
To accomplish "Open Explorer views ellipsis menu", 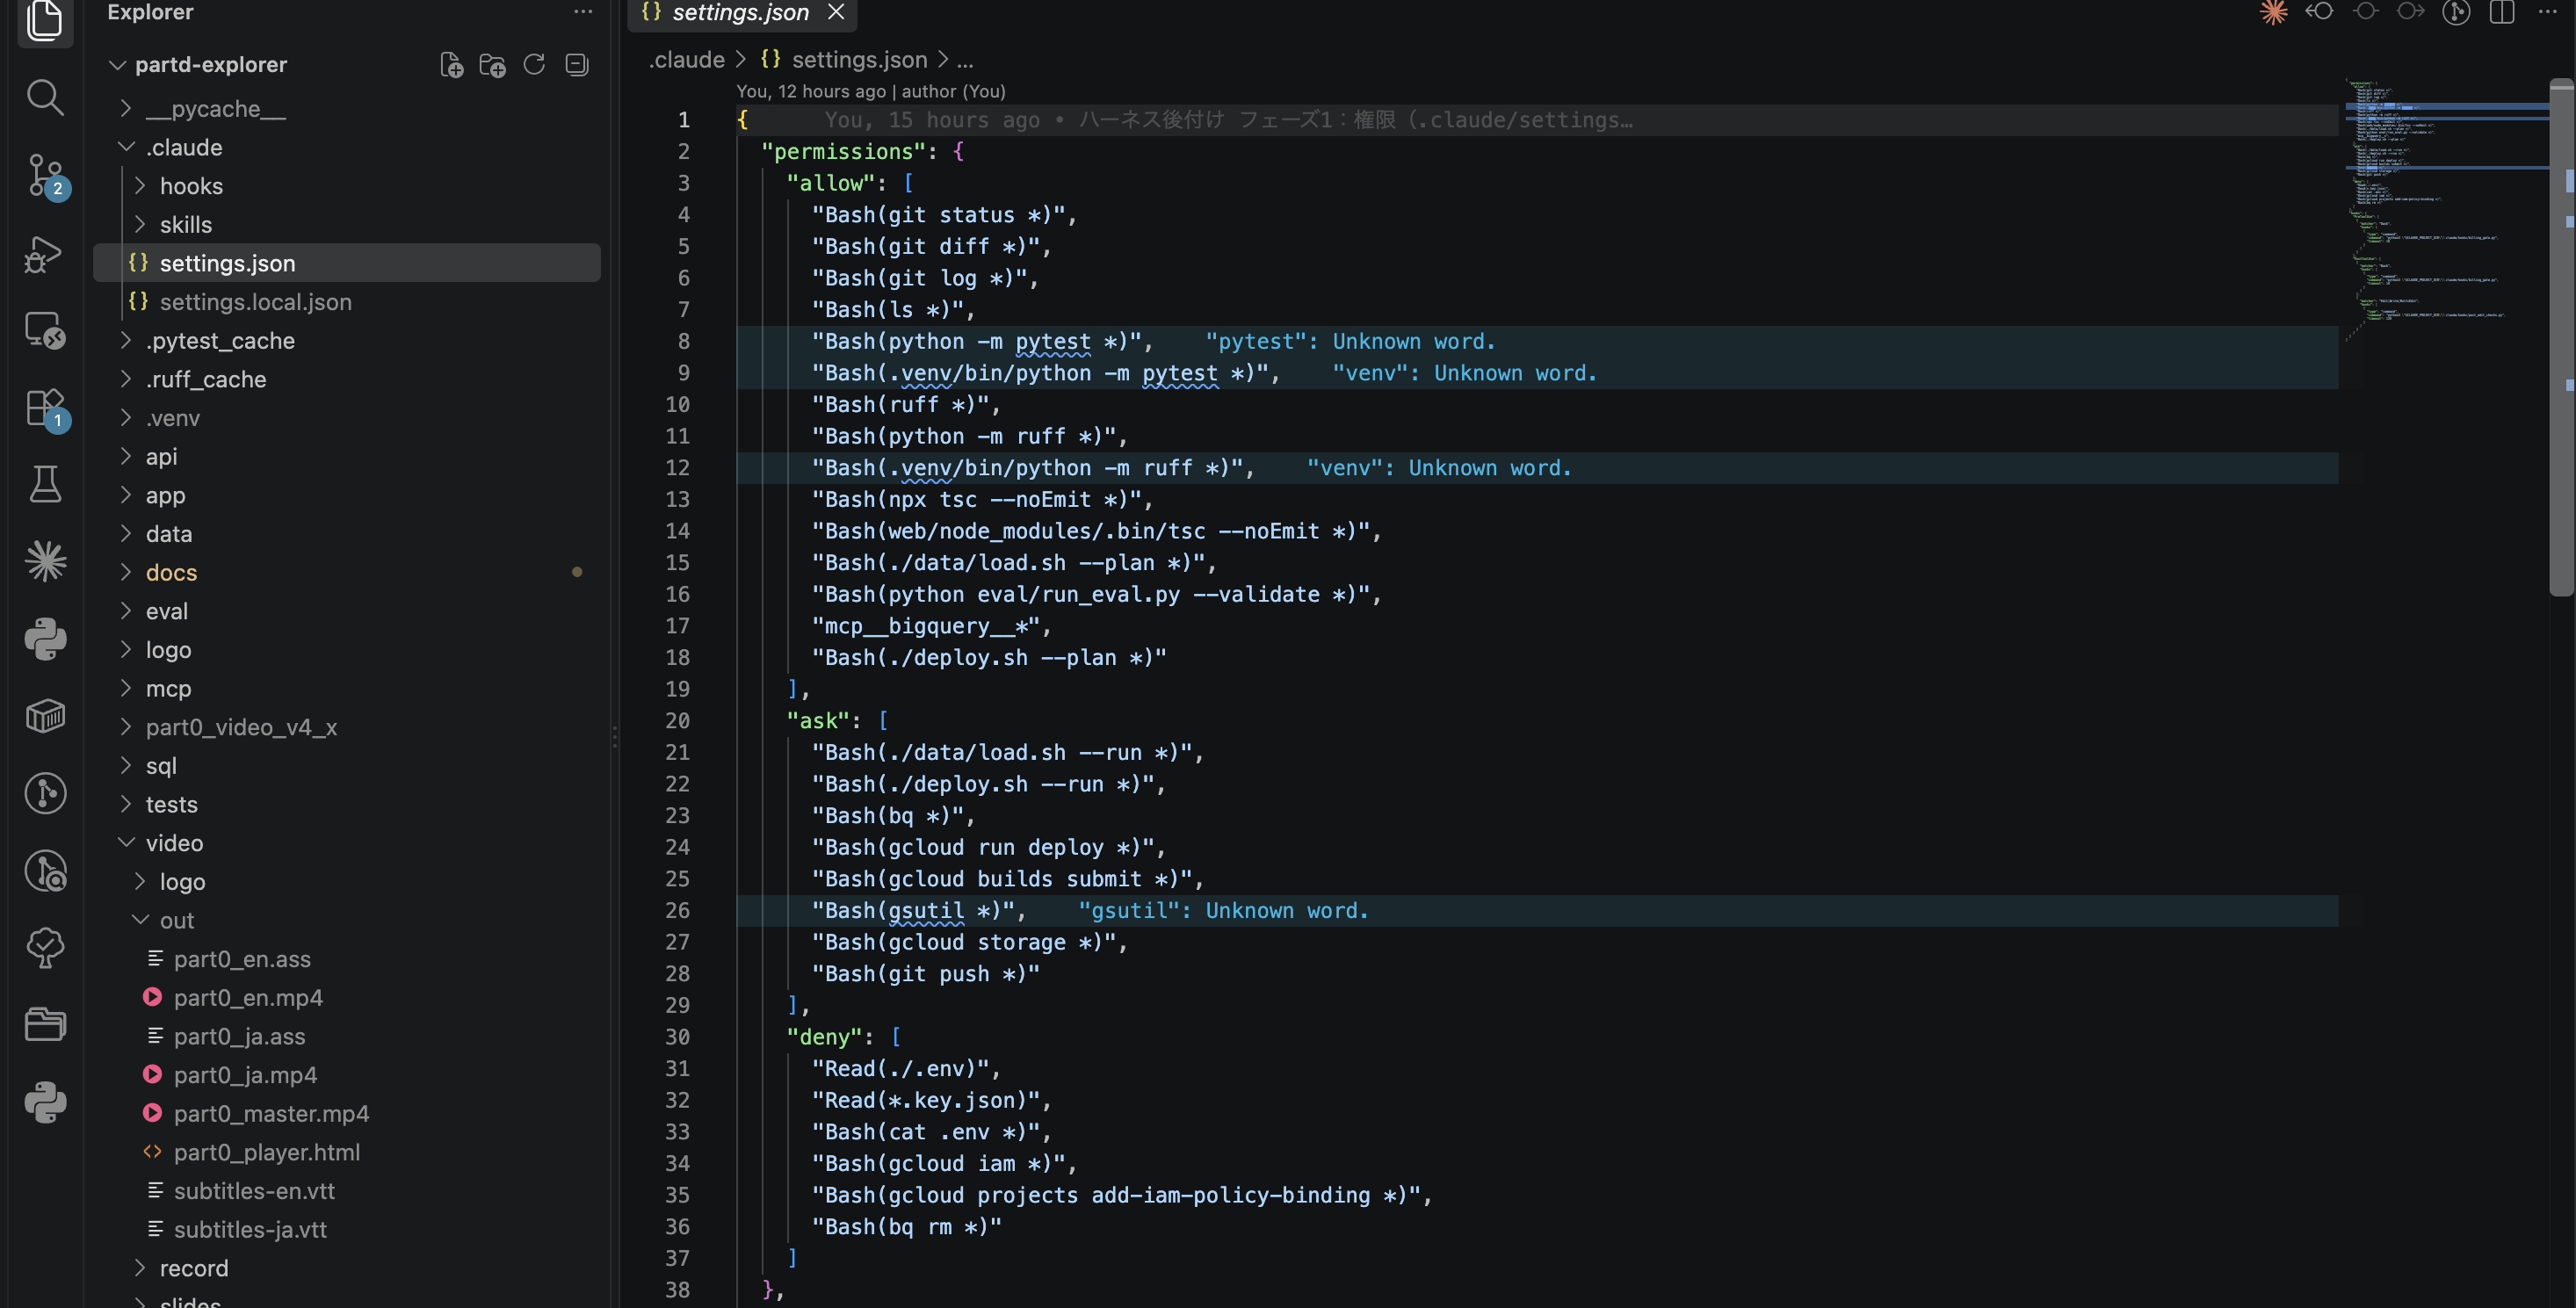I will (583, 12).
